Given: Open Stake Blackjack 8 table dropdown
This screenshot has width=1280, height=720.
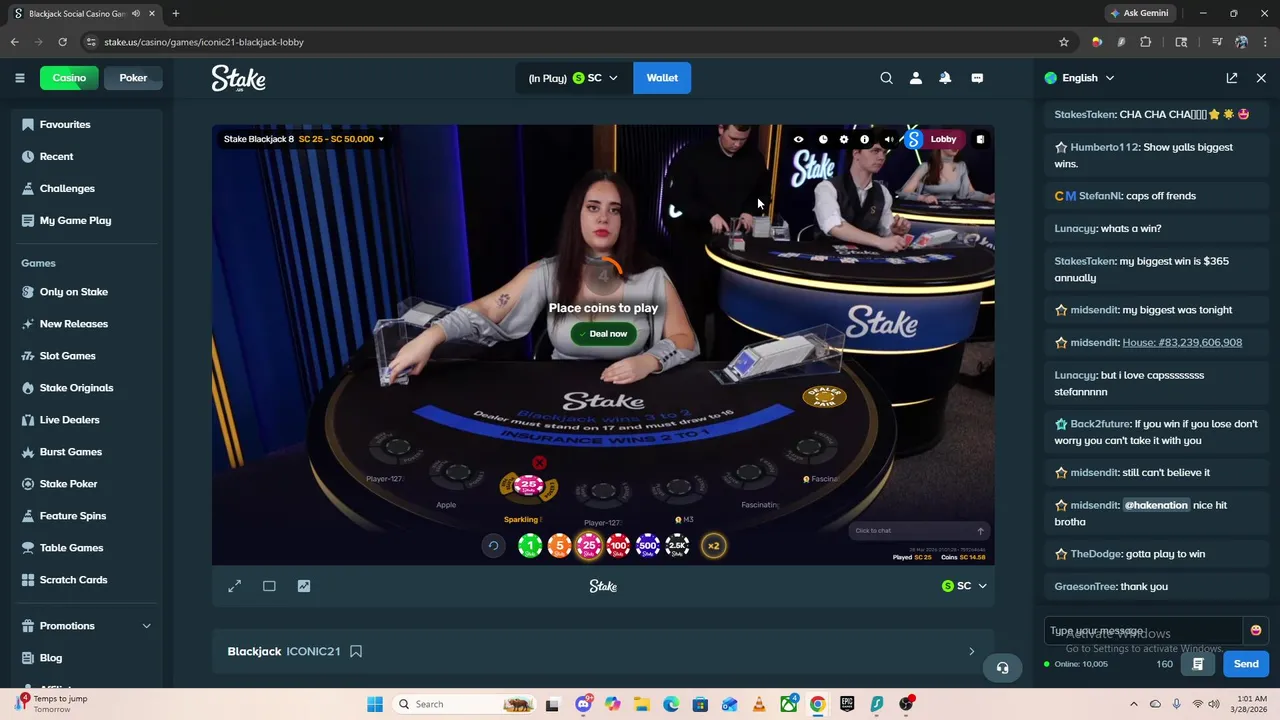Looking at the screenshot, I should pos(303,139).
